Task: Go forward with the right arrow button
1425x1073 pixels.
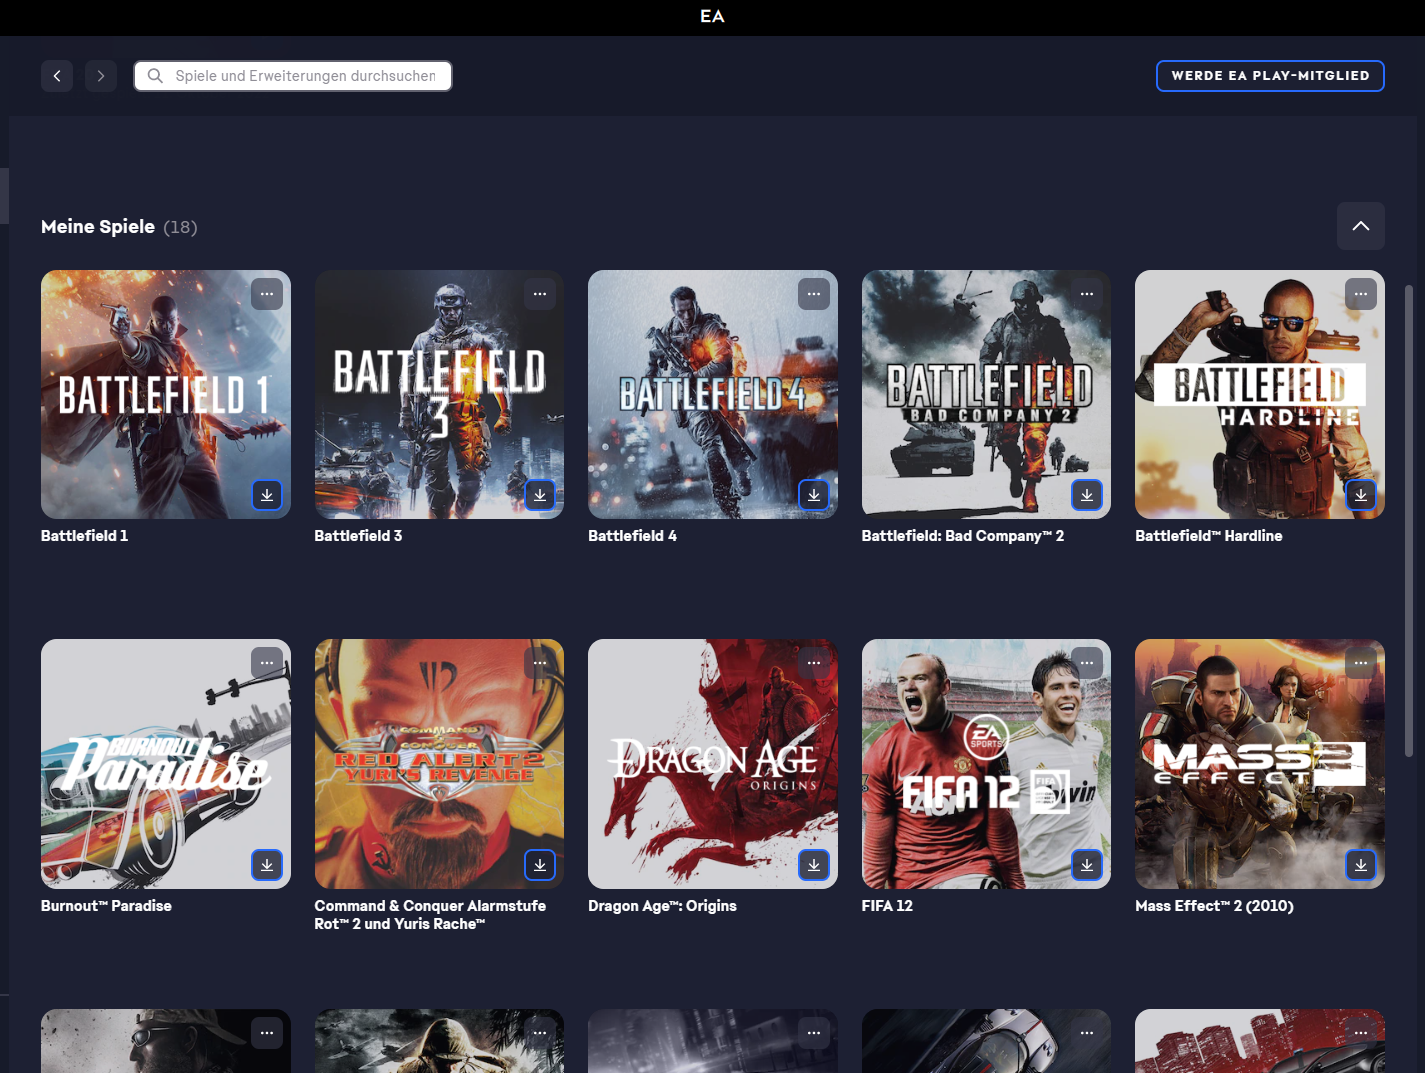Action: coord(101,76)
